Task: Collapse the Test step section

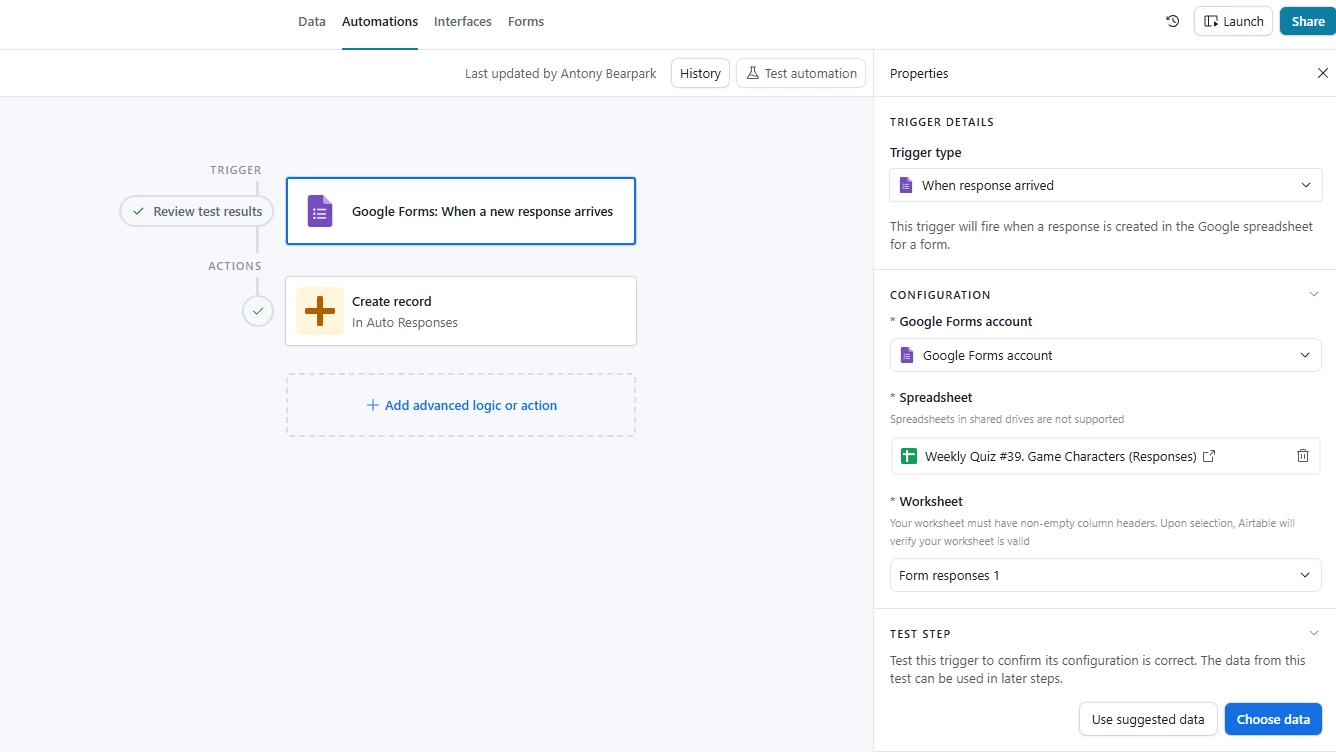Action: coord(1314,633)
